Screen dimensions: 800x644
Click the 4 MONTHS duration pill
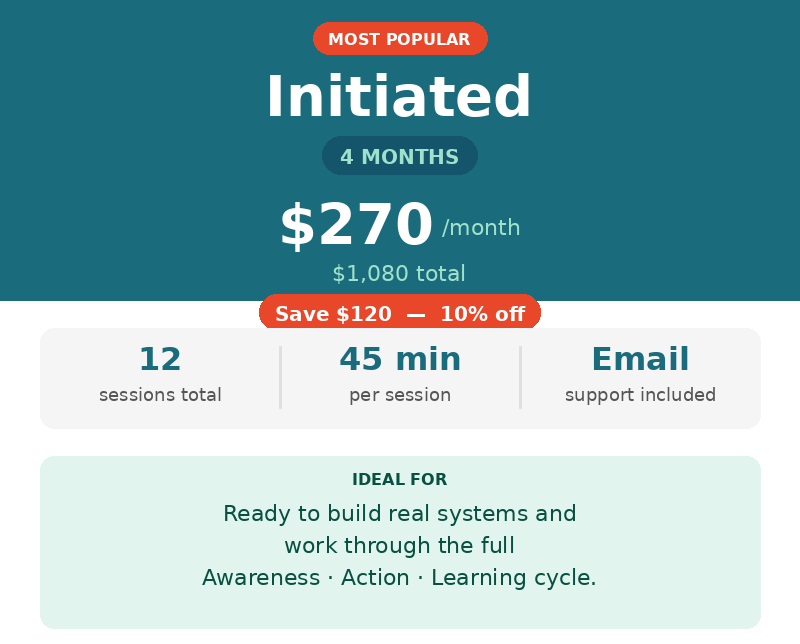pyautogui.click(x=399, y=157)
